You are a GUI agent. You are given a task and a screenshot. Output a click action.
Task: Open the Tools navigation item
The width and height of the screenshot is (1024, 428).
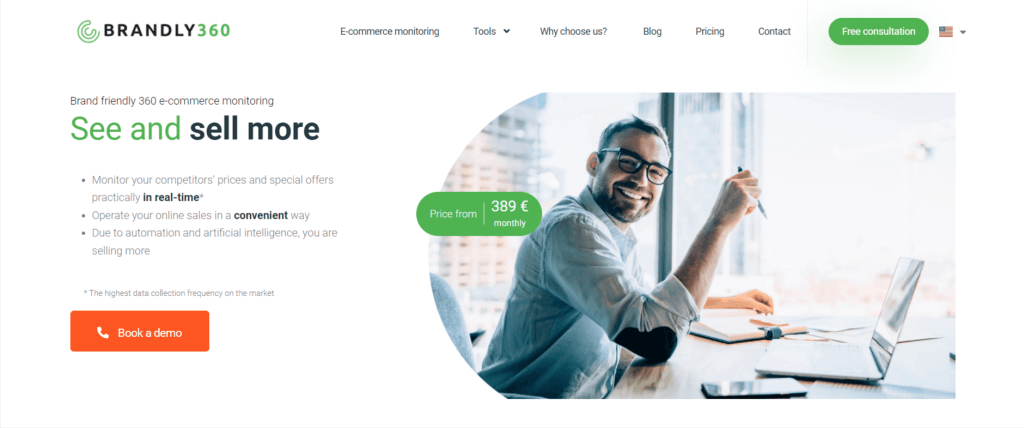point(485,31)
